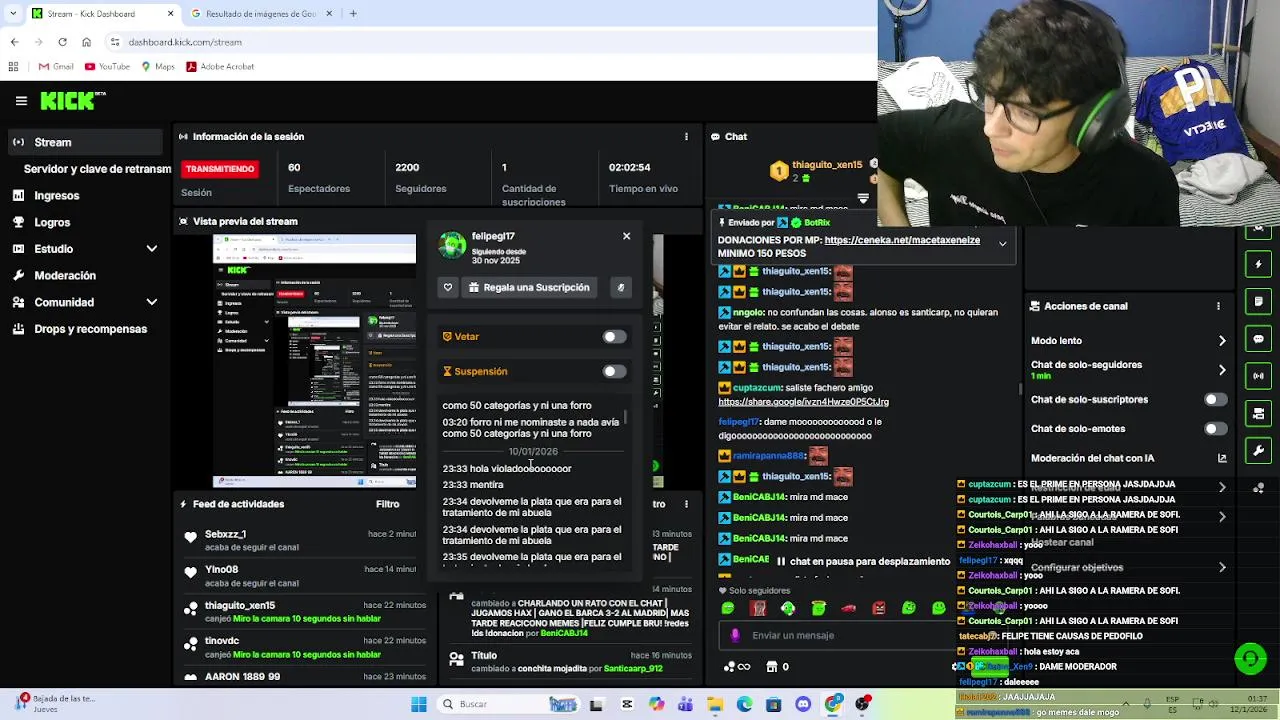
Task: Click the channel points infinity icon
Action: (737, 667)
